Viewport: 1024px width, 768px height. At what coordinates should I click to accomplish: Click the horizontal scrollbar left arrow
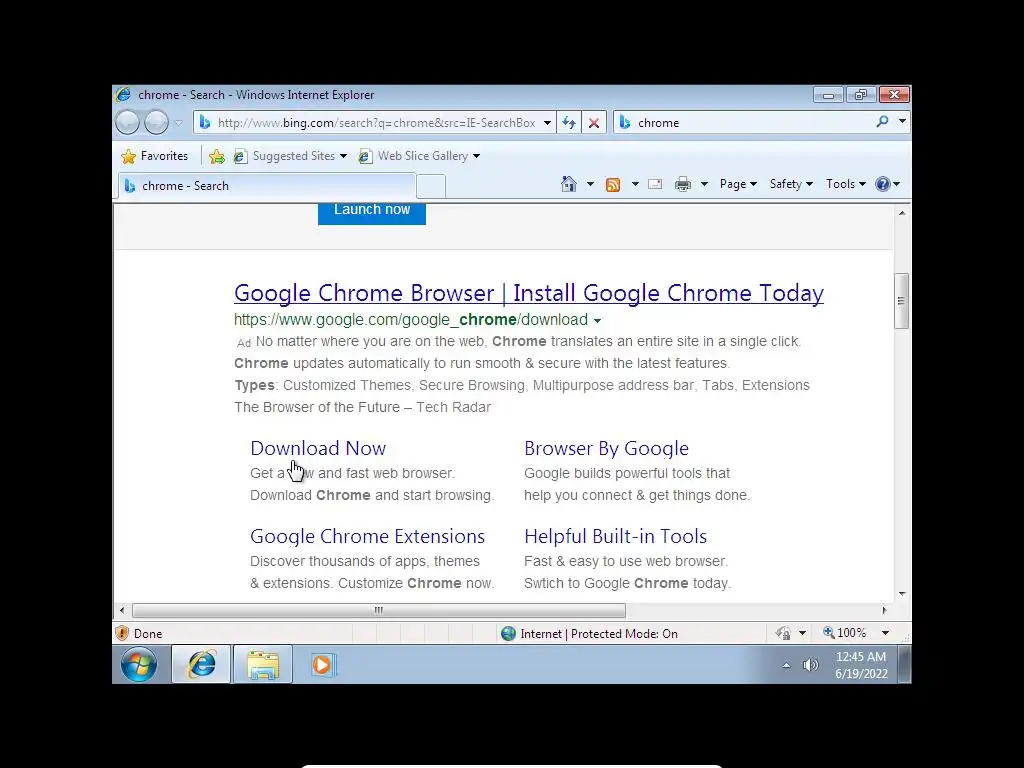122,611
